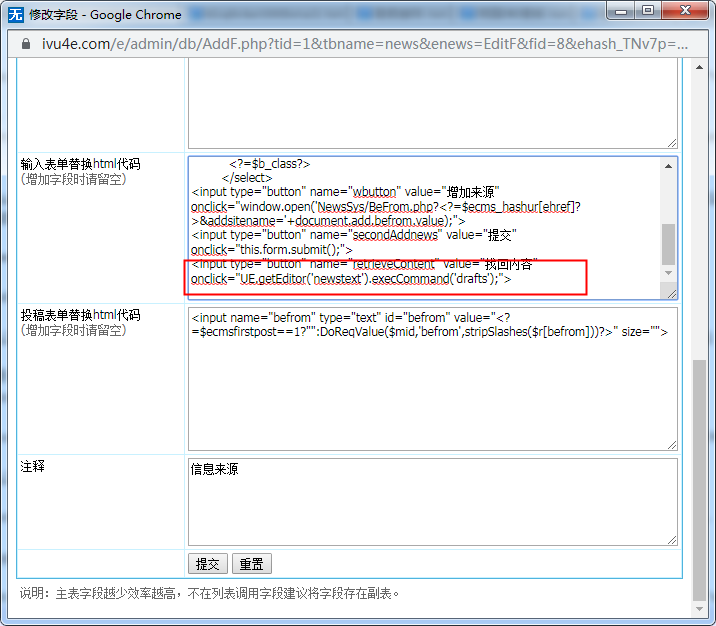Click the 输入表单 textarea scrollbar thumb
Viewport: 716px width, 626px height.
pos(669,244)
